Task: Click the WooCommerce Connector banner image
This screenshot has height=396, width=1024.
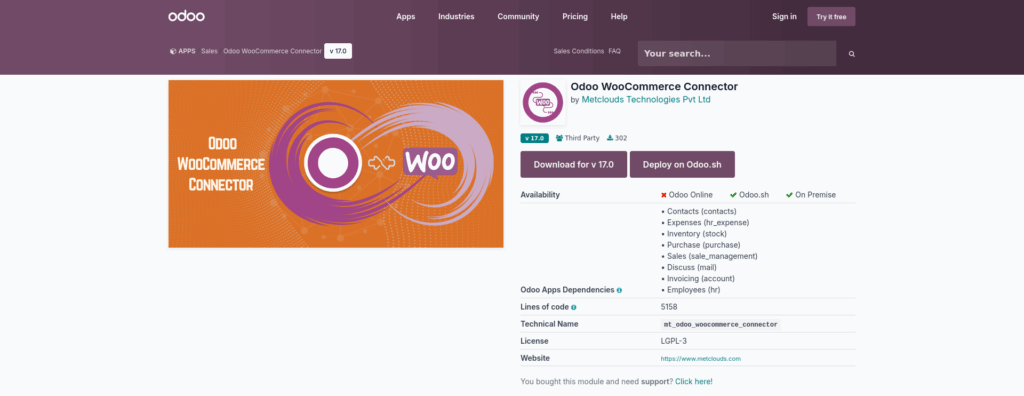Action: click(336, 164)
